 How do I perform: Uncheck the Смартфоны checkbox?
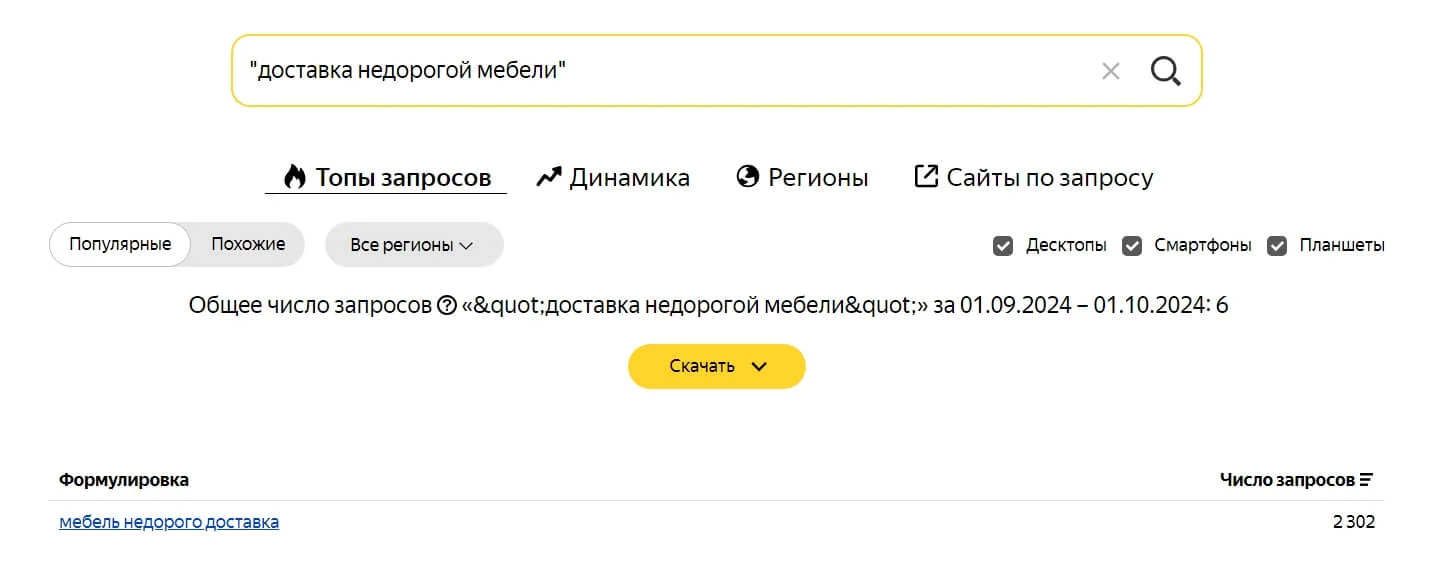click(x=1132, y=245)
